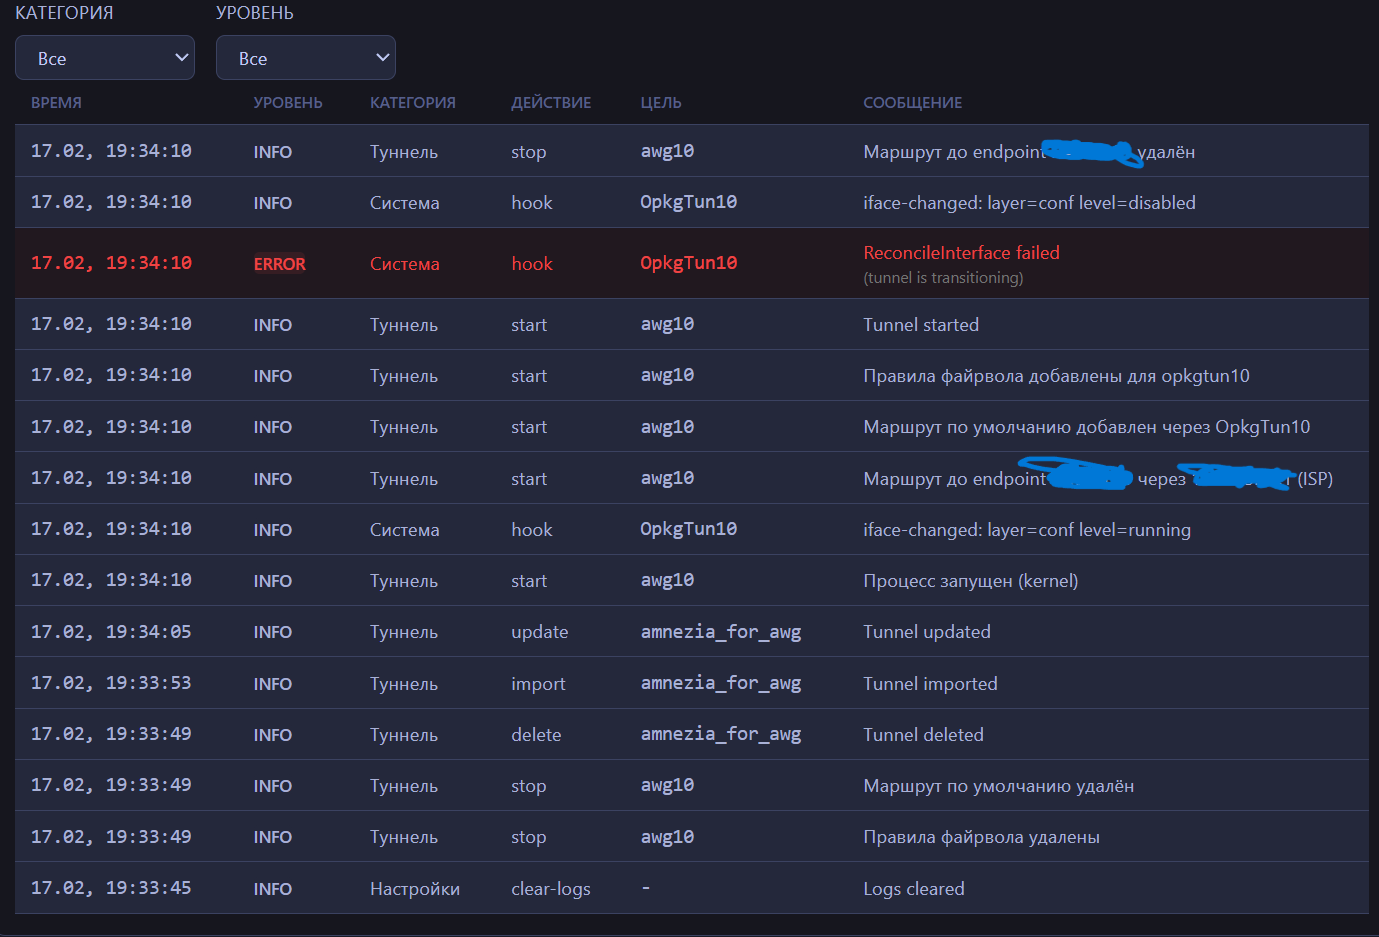
Task: Click the ReconcileInterface failed error message
Action: (961, 253)
